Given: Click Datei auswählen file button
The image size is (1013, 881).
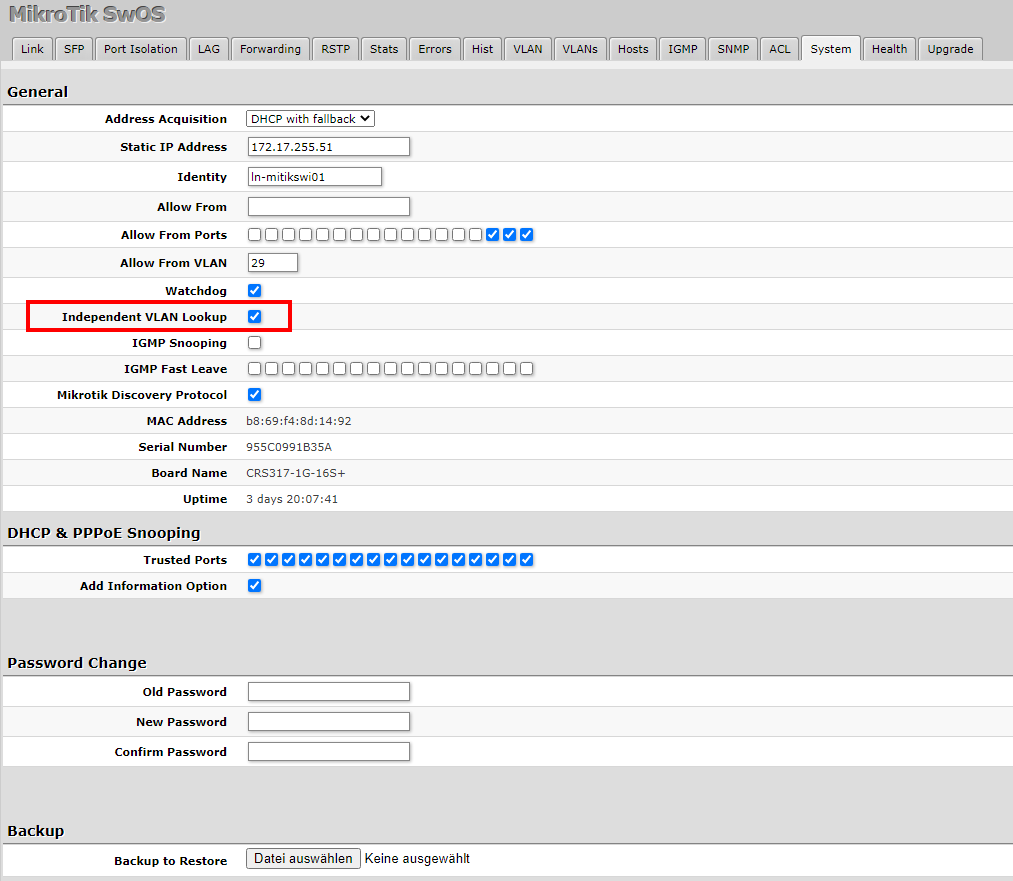Looking at the screenshot, I should [303, 858].
